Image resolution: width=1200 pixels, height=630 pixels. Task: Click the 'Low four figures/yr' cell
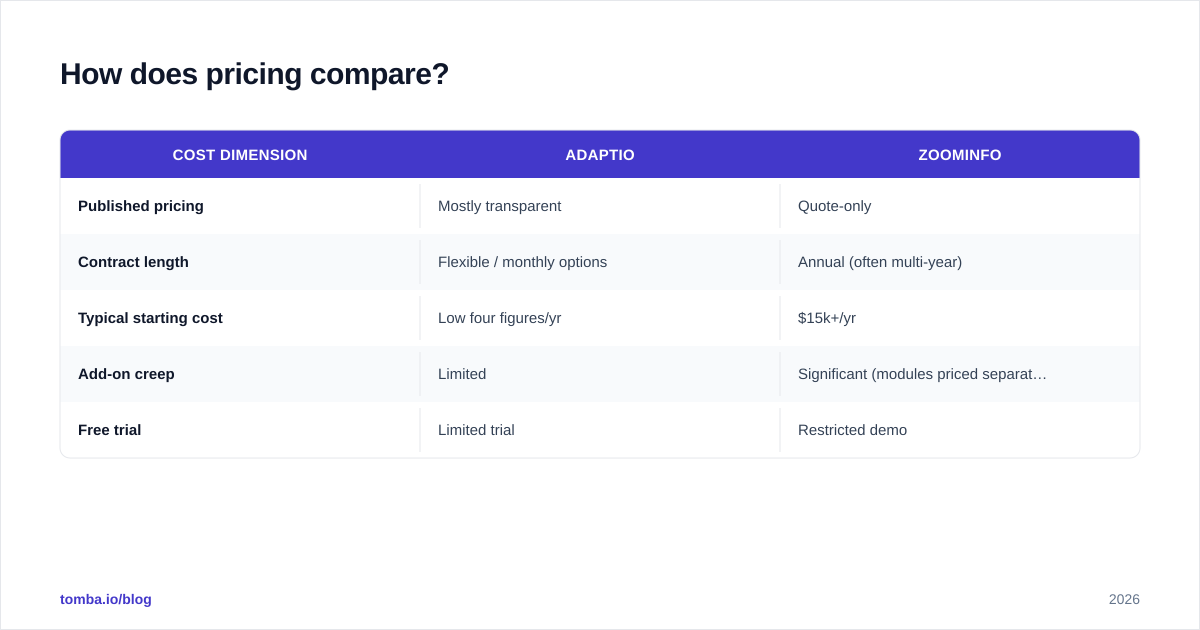(x=500, y=318)
